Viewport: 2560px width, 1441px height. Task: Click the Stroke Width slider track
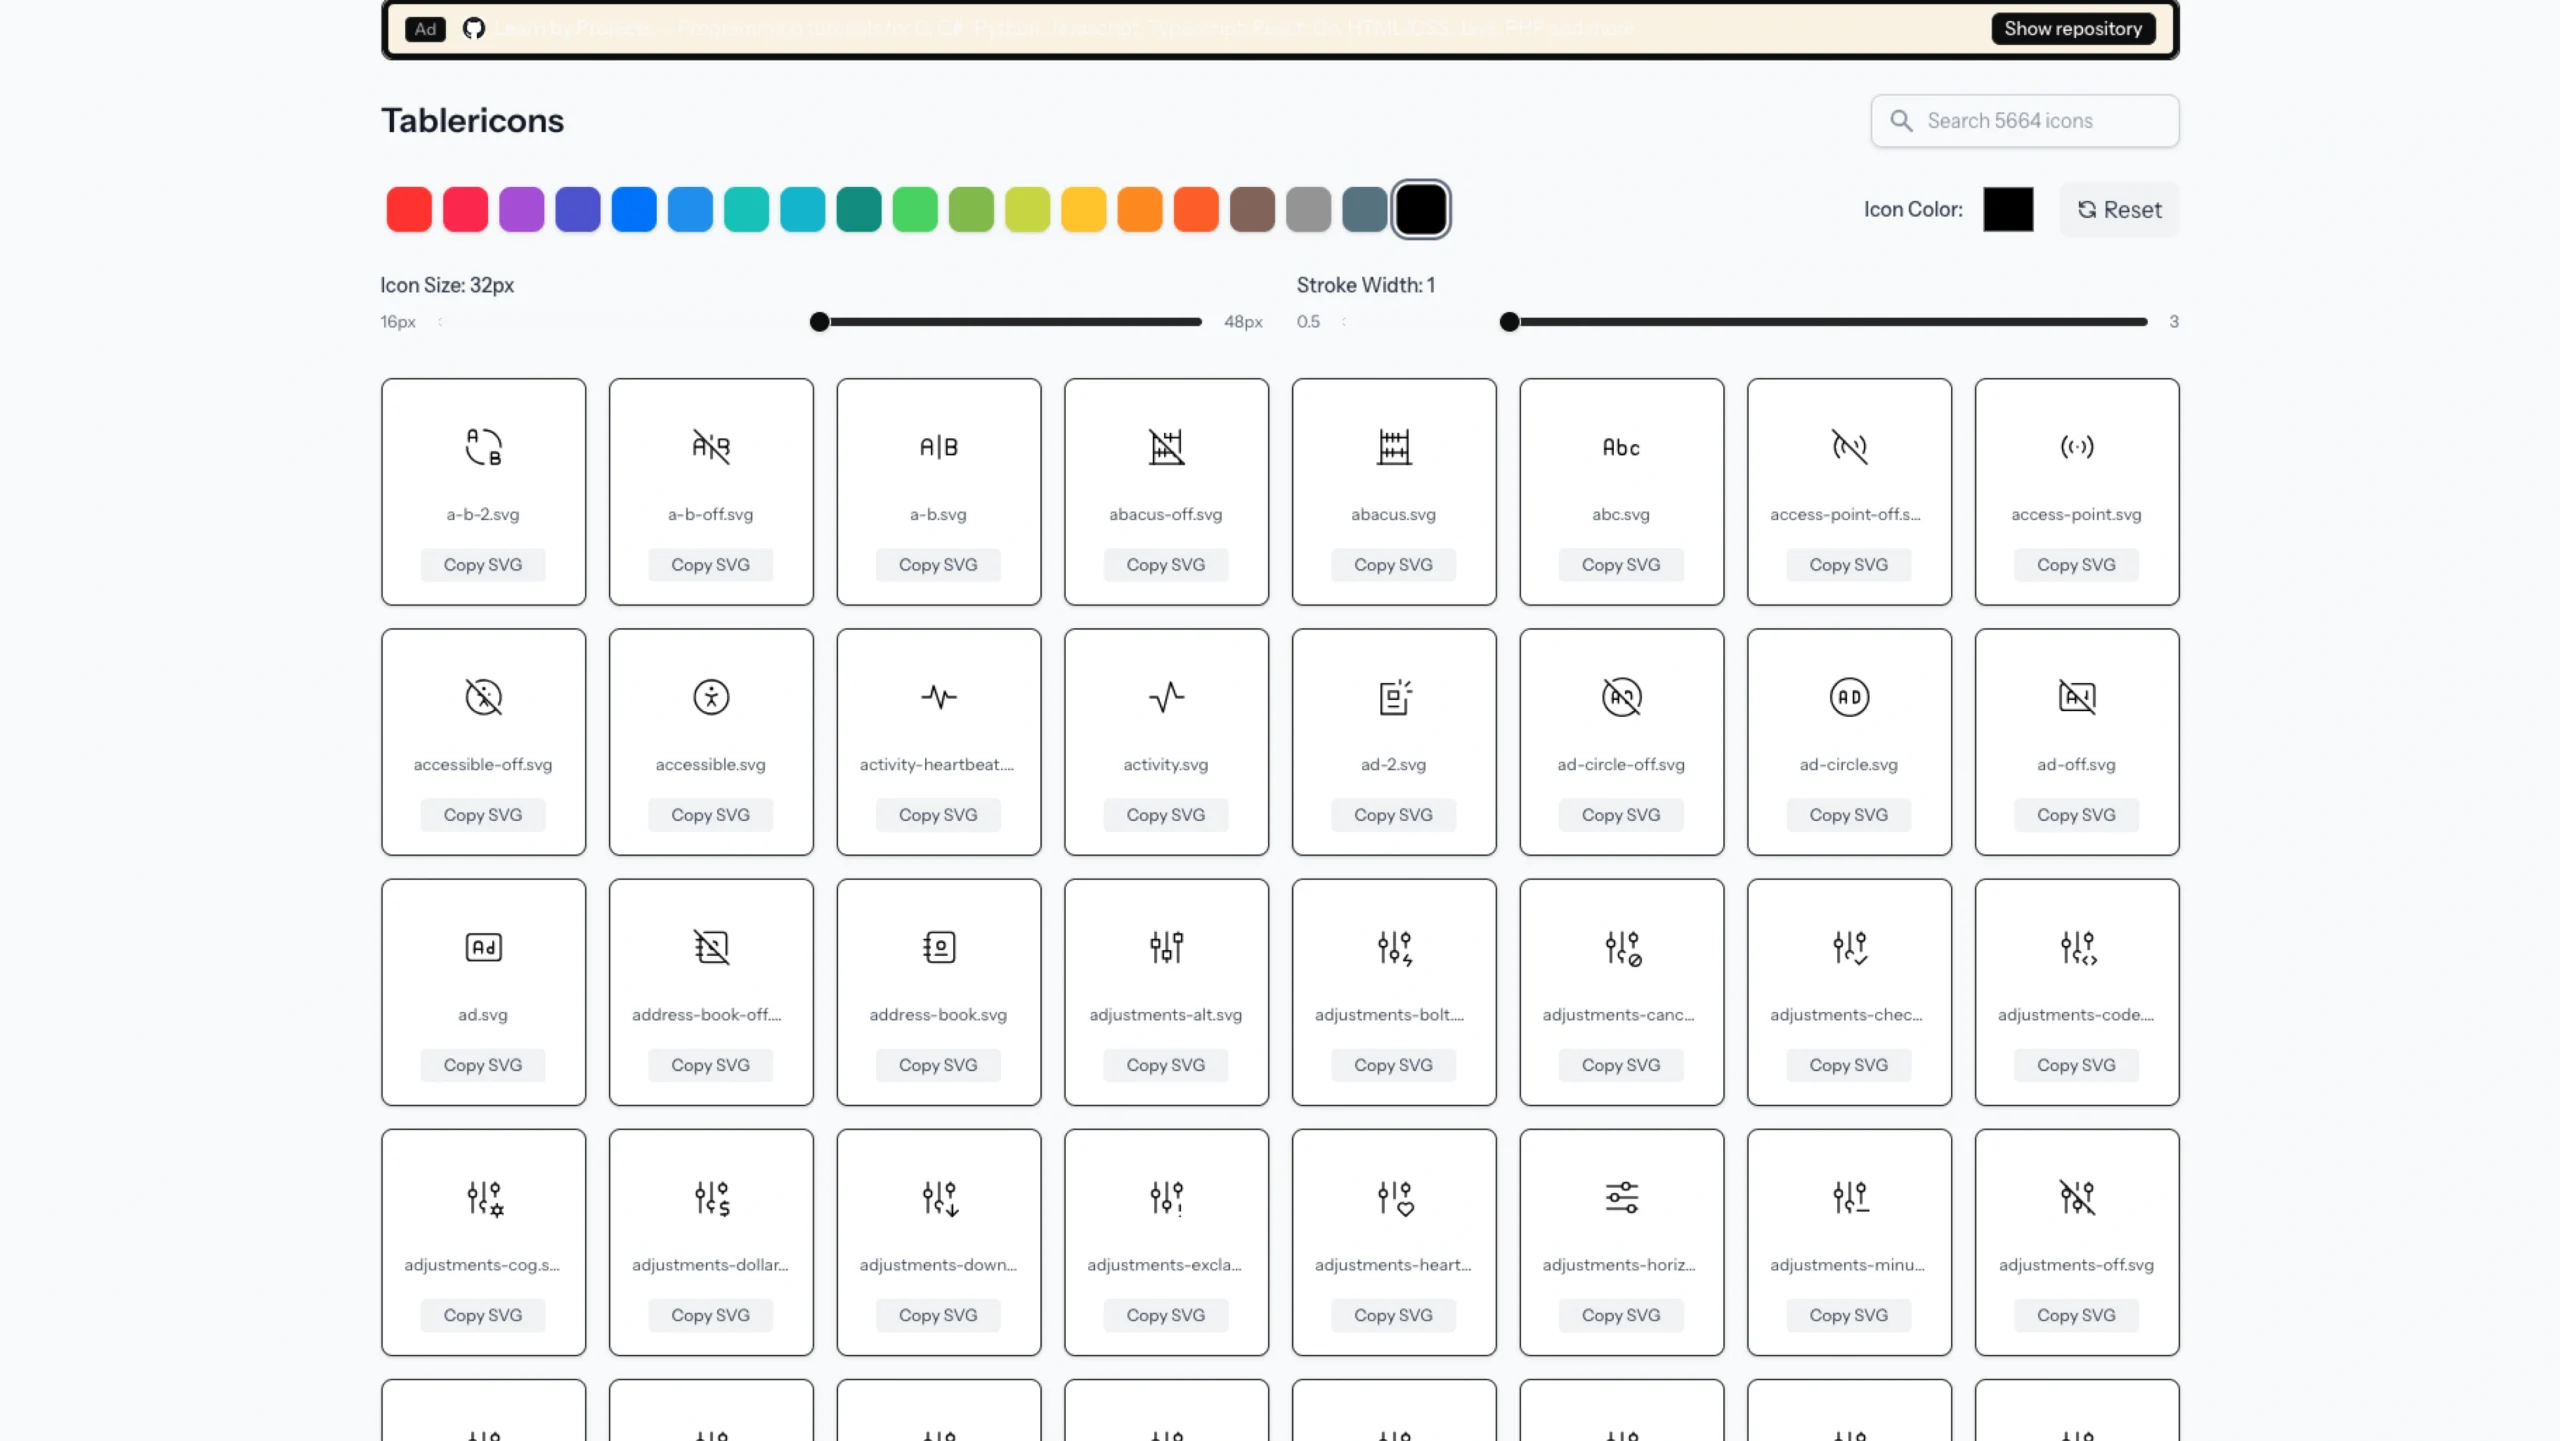pyautogui.click(x=1828, y=322)
